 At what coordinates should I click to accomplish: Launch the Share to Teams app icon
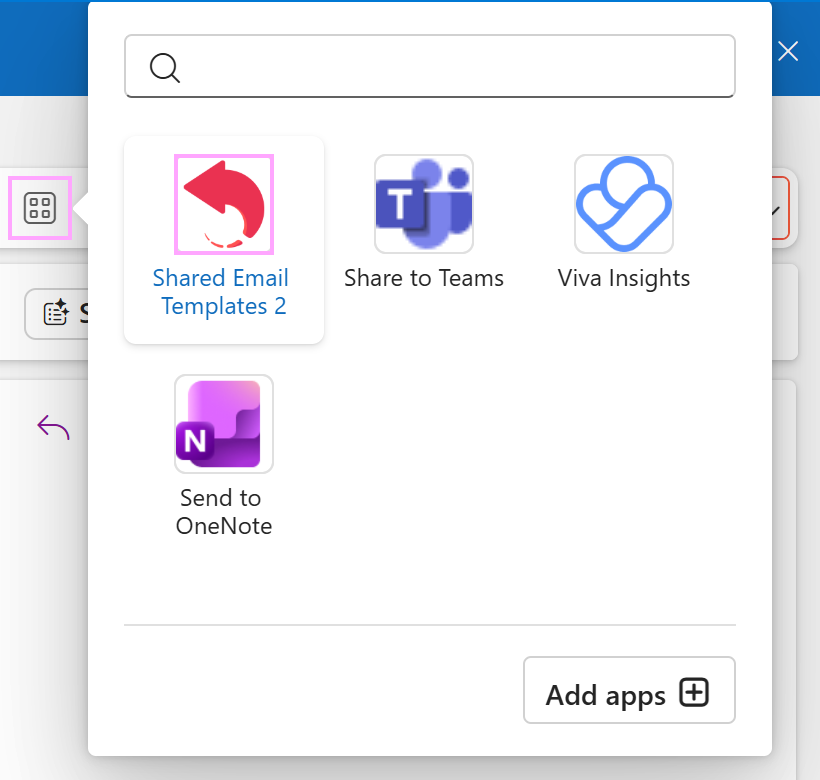(x=423, y=204)
